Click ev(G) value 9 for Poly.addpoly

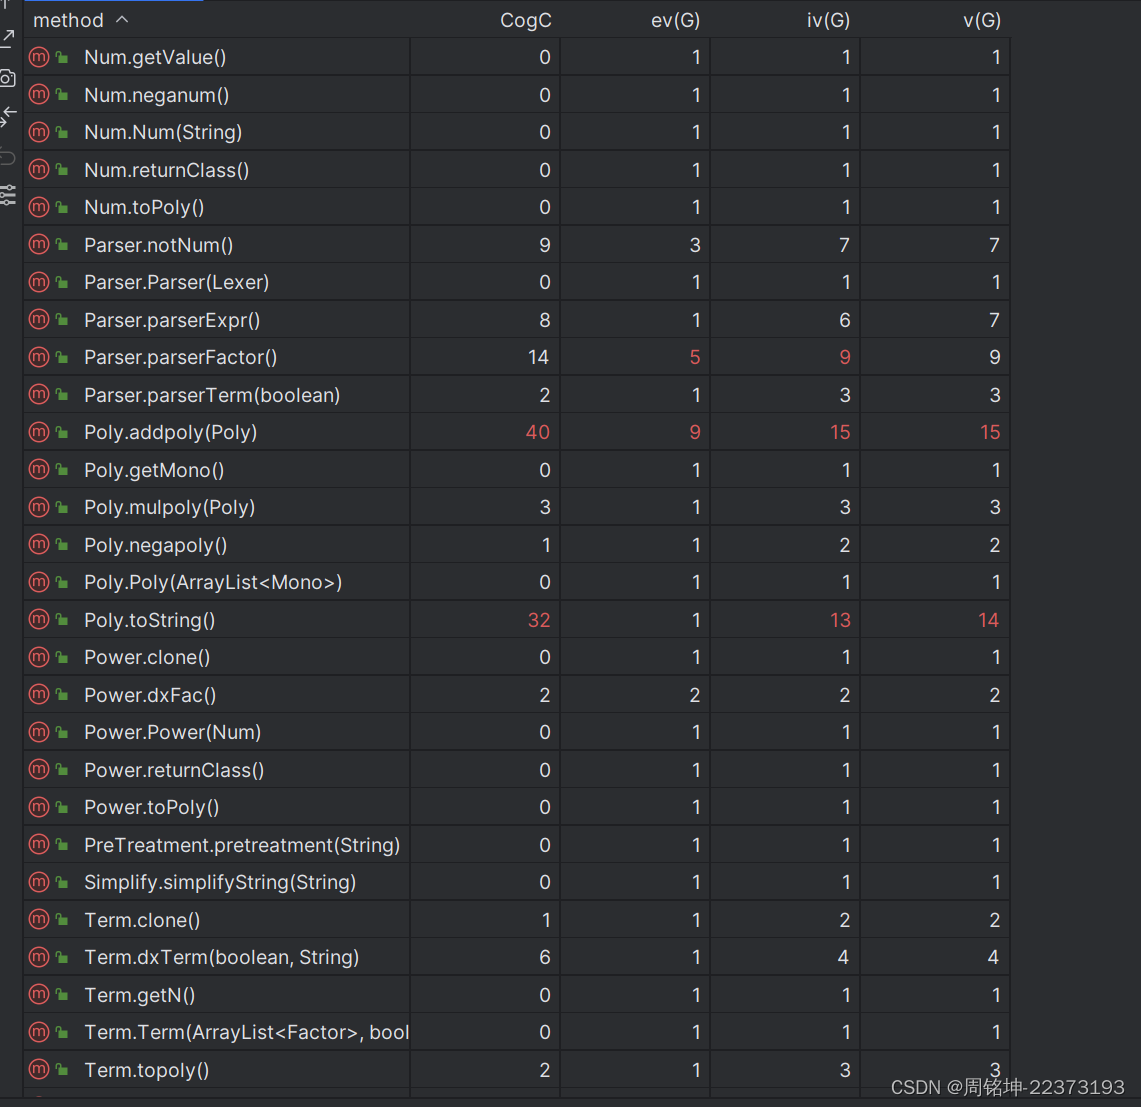(695, 432)
